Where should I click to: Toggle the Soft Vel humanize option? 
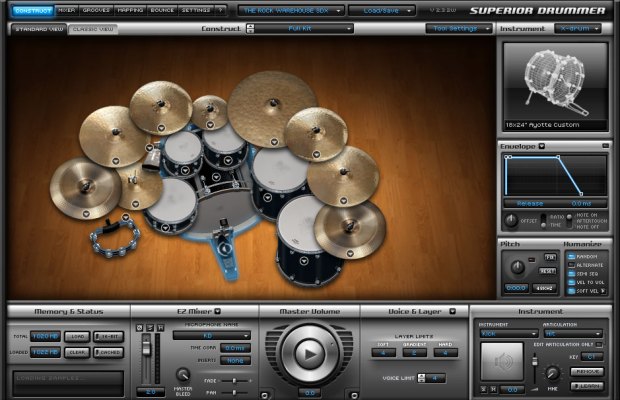pos(571,291)
